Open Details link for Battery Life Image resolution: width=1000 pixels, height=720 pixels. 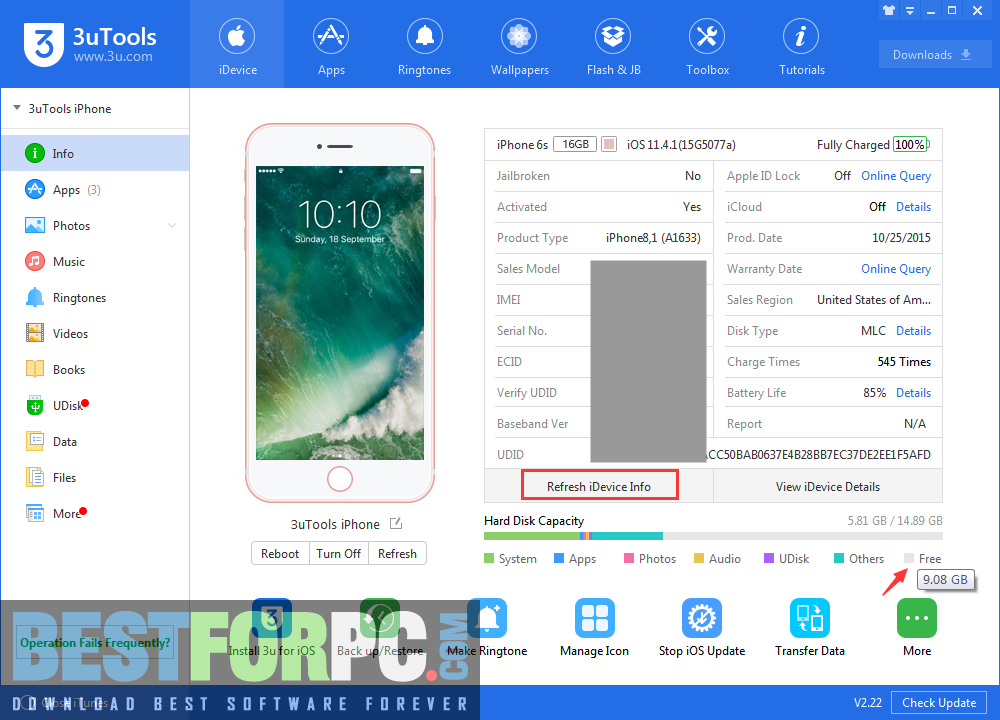click(913, 393)
